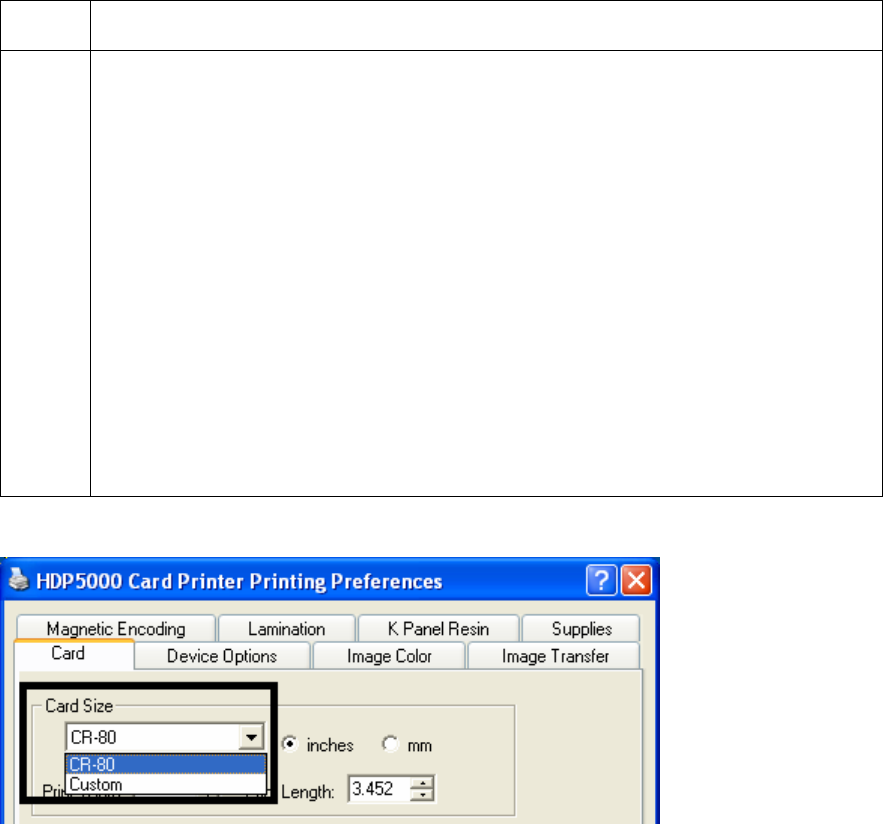
Task: Go to the Supplies tab
Action: (x=581, y=628)
